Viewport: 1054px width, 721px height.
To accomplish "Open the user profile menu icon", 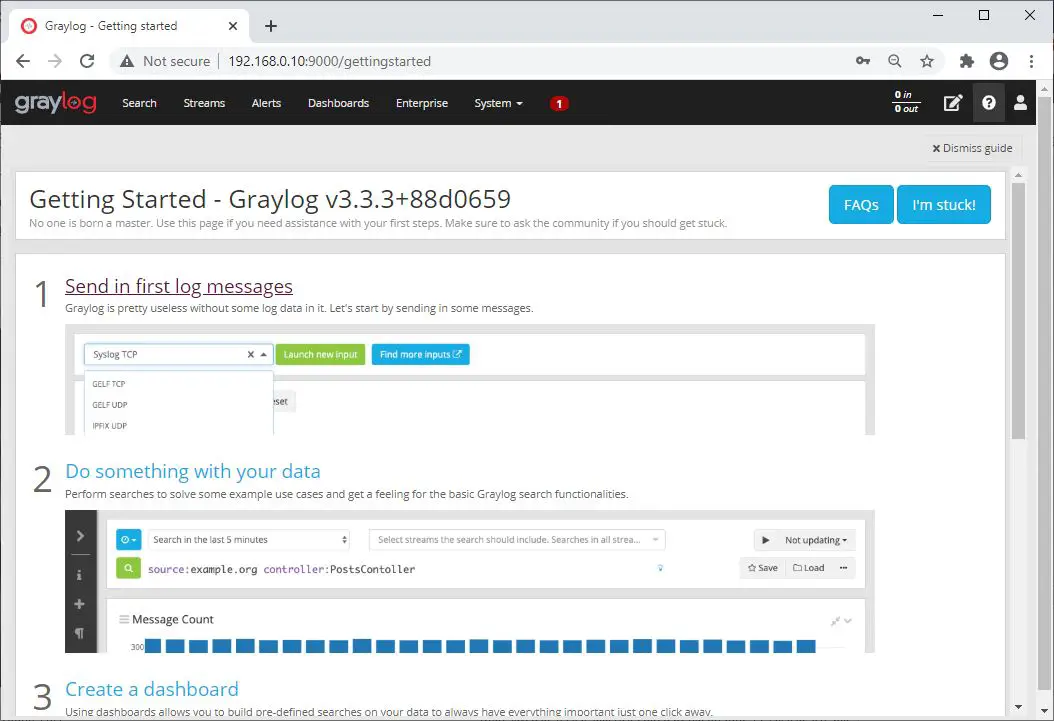I will (x=1020, y=103).
